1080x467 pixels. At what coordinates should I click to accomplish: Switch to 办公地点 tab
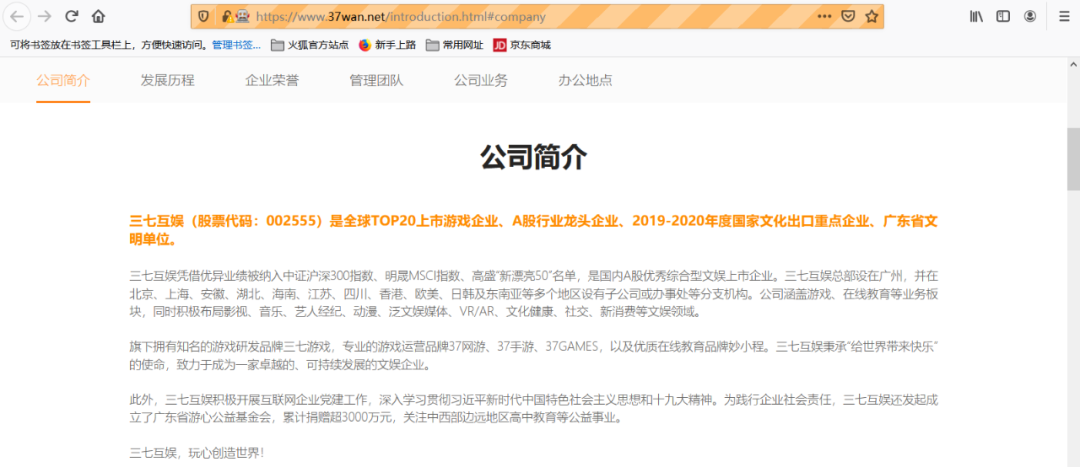coord(585,81)
